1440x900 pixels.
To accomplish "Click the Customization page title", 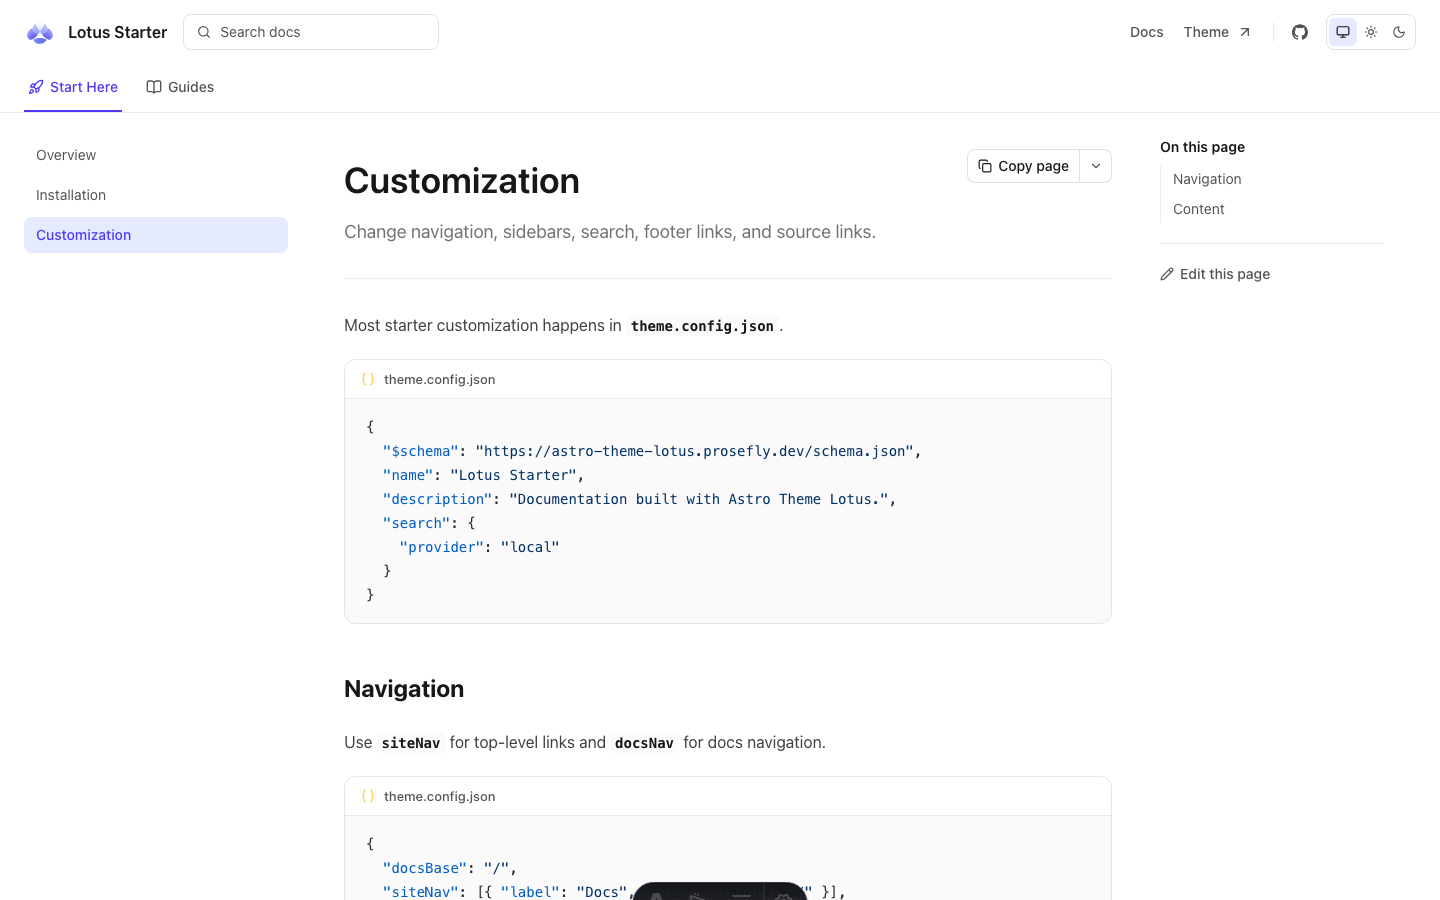I will click(x=462, y=181).
